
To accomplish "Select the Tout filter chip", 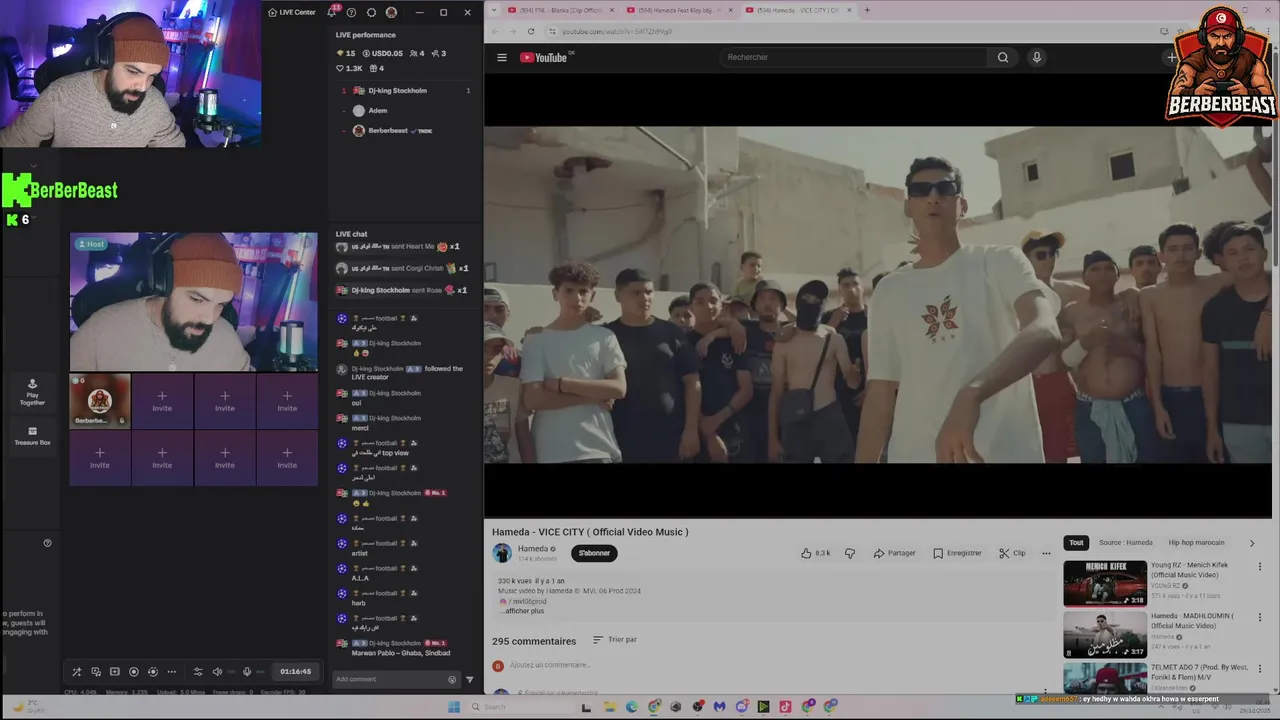I will click(1076, 543).
